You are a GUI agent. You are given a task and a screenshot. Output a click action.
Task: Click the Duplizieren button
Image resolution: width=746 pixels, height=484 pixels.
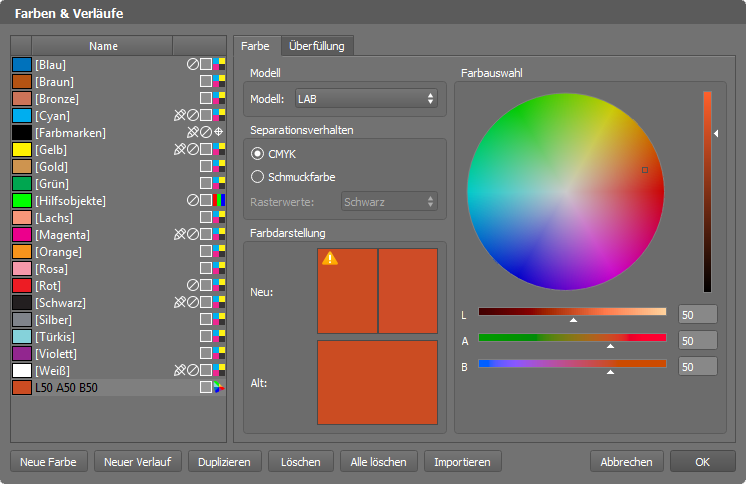[x=225, y=462]
